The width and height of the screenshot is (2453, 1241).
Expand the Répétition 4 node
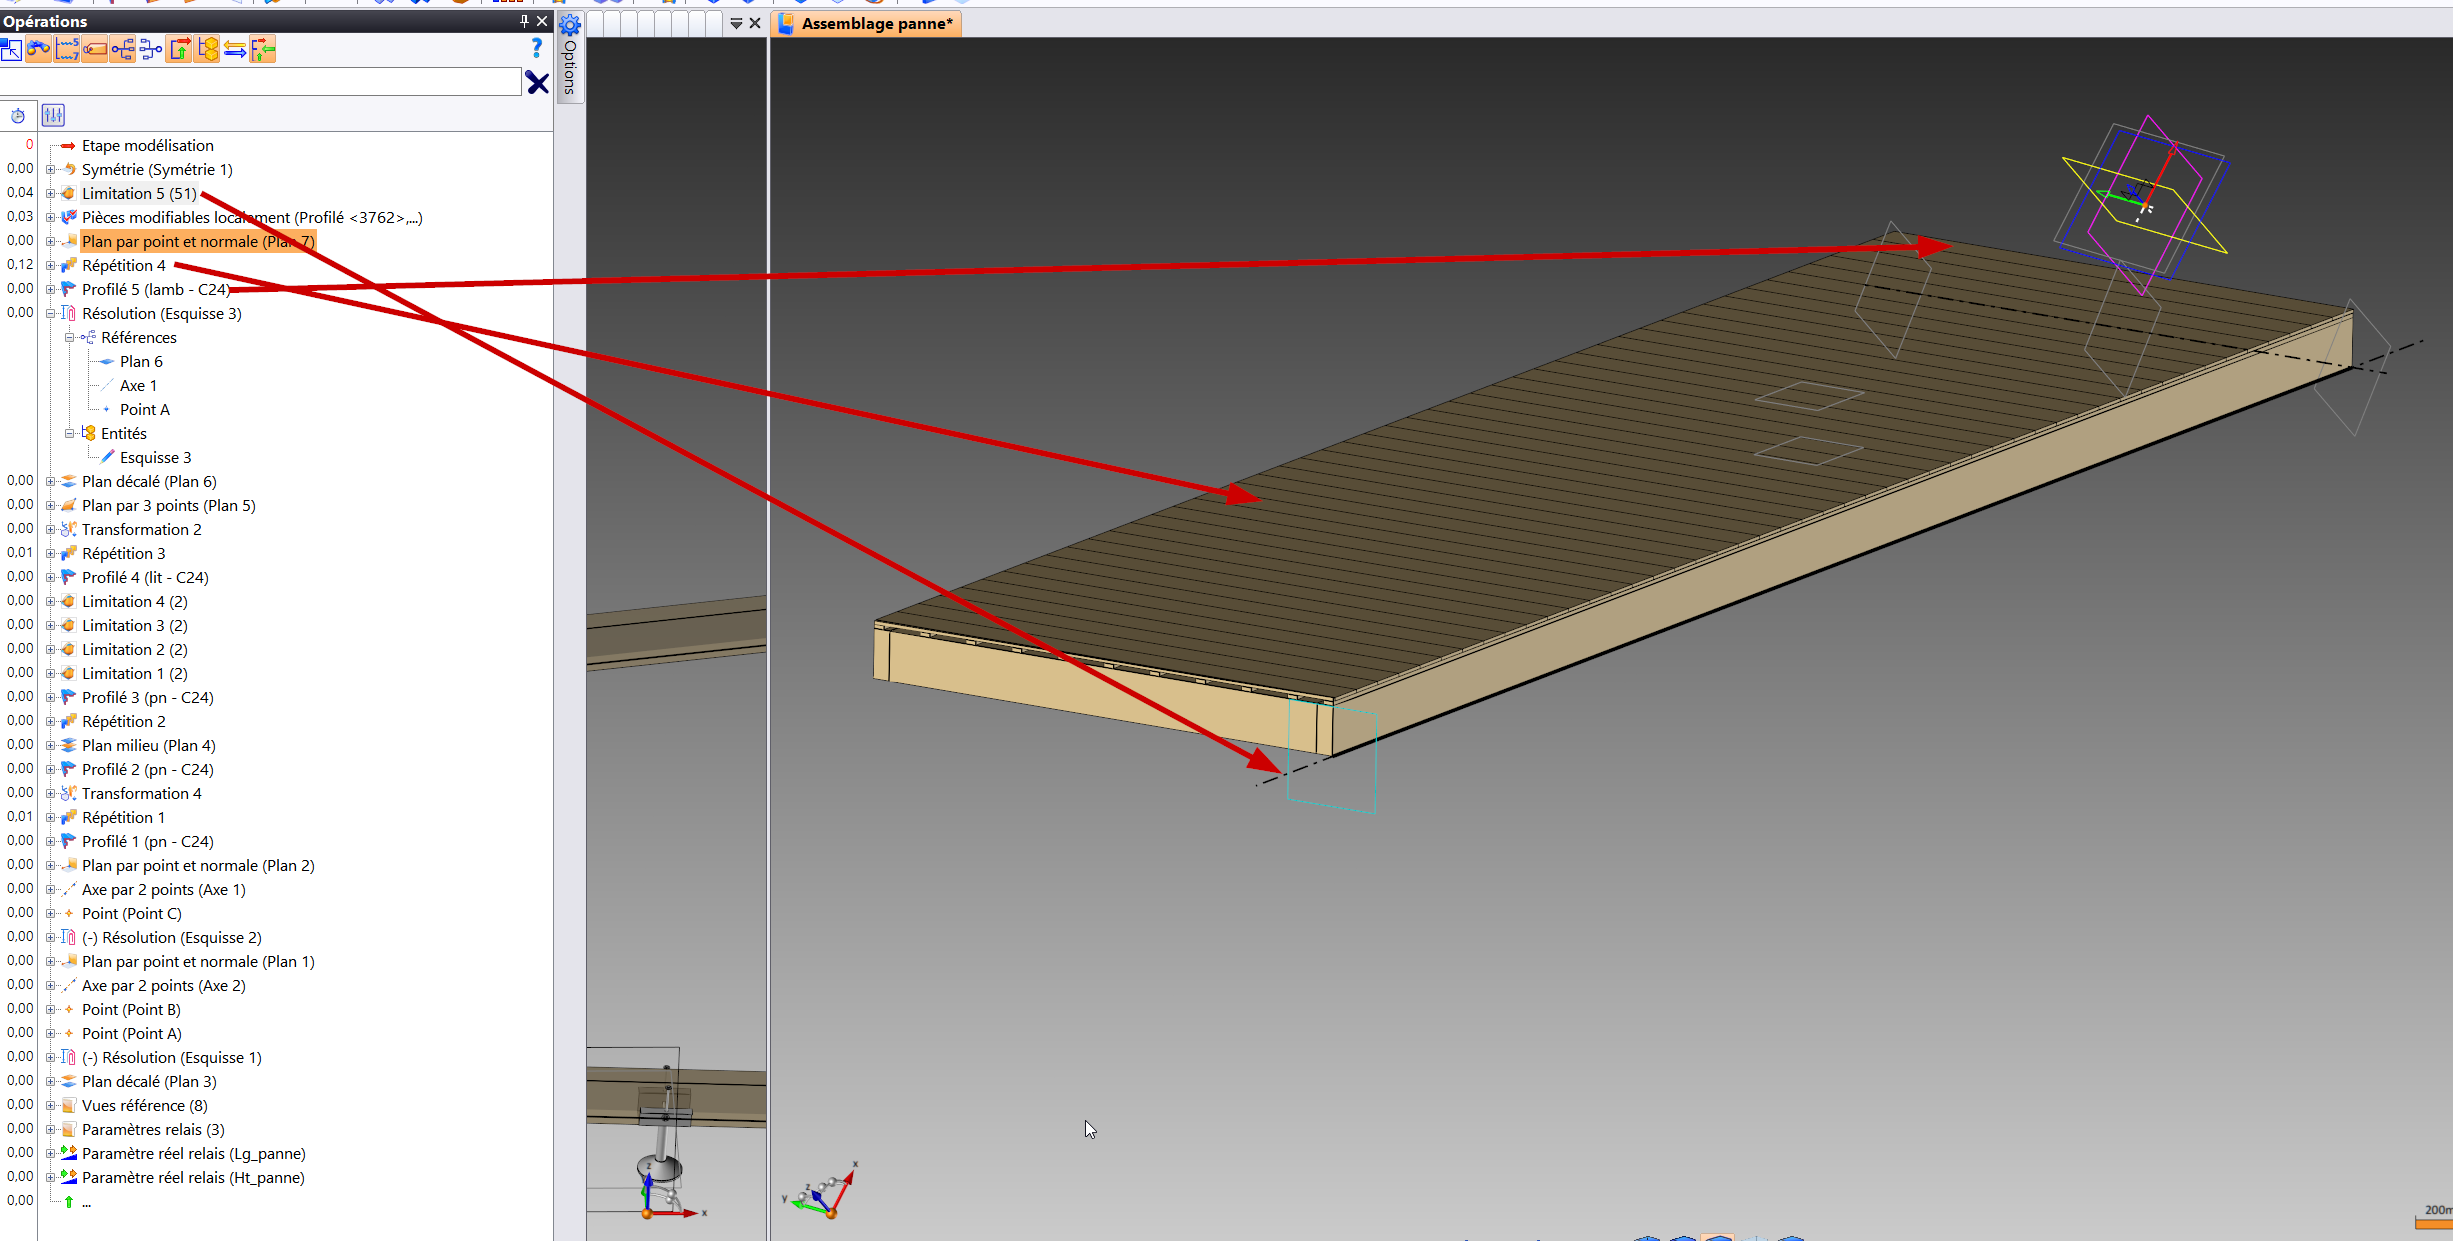pos(50,266)
